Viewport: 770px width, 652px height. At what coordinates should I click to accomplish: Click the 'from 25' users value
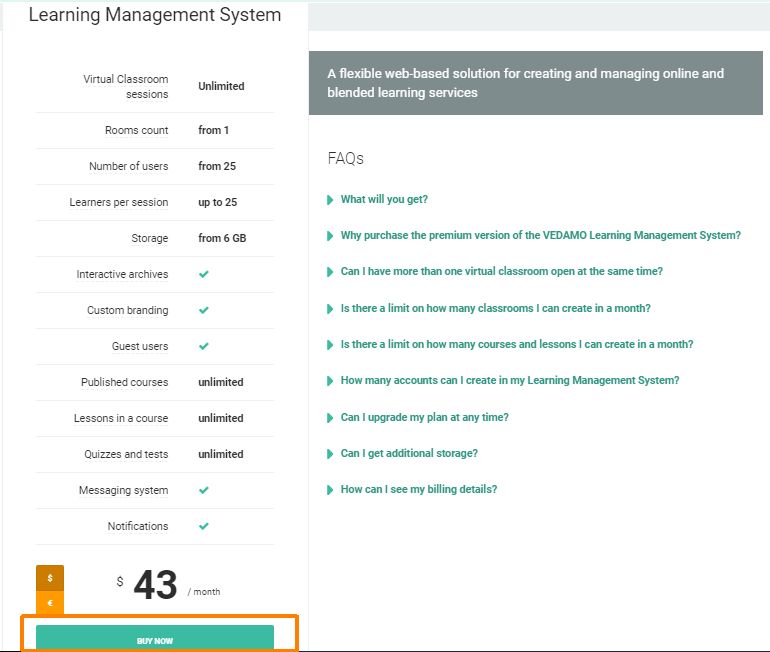point(217,166)
